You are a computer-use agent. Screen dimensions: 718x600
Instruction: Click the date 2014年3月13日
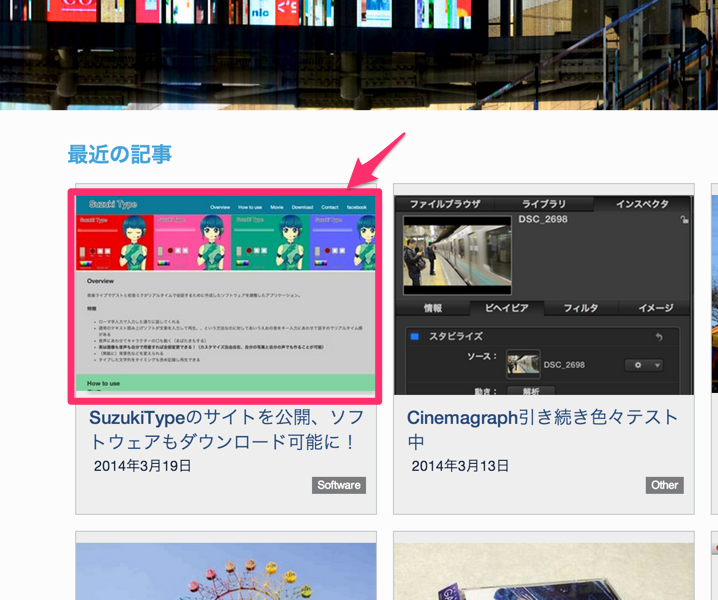460,466
